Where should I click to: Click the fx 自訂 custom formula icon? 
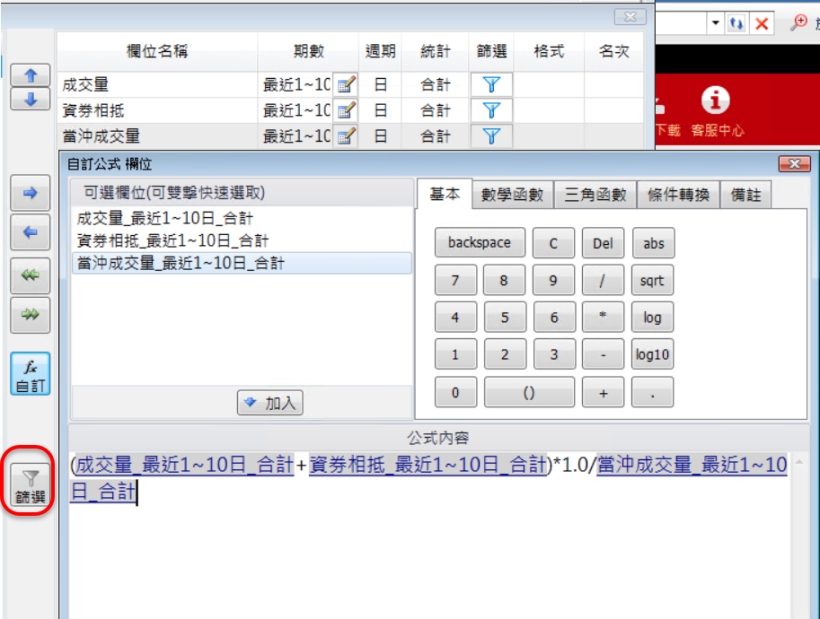29,371
